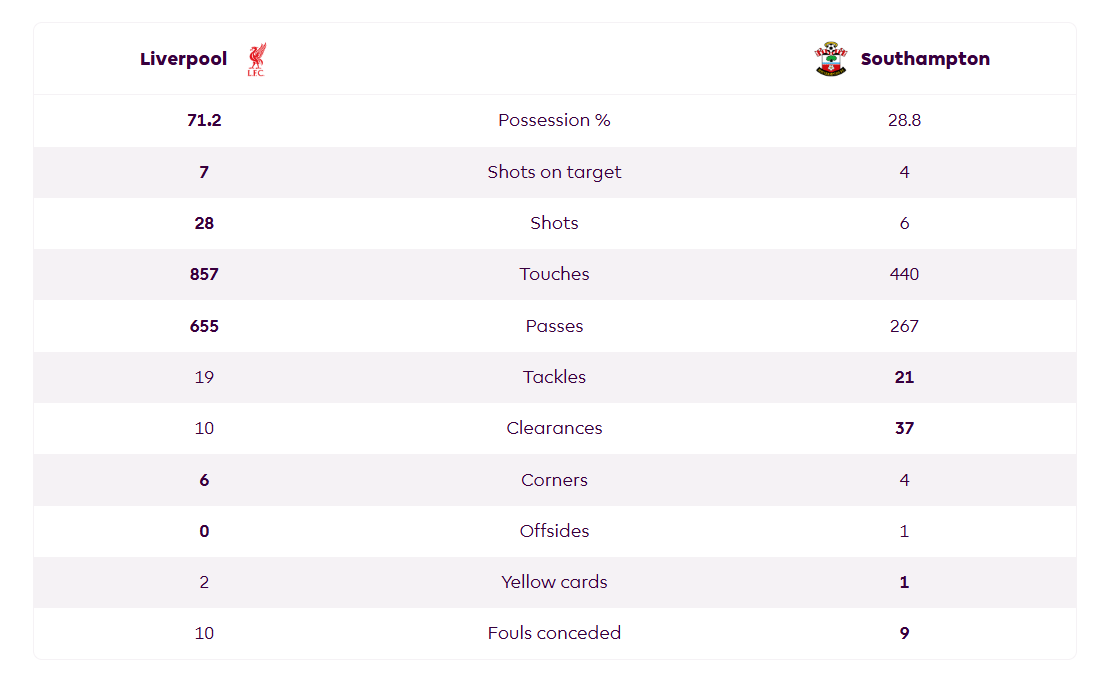Select the Yellow cards row label

tap(554, 582)
